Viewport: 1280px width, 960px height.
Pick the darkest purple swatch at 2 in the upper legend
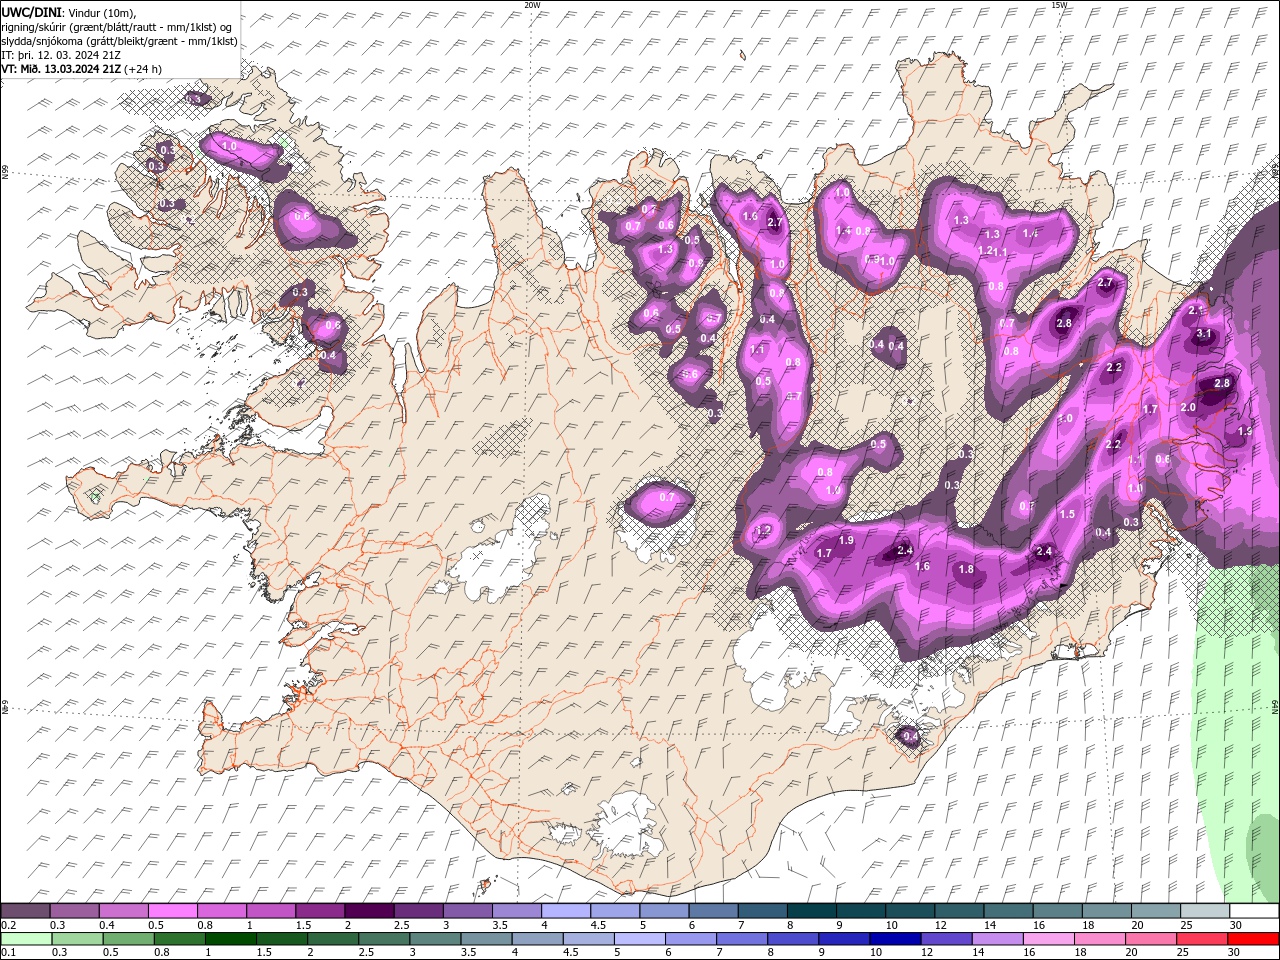tap(368, 911)
